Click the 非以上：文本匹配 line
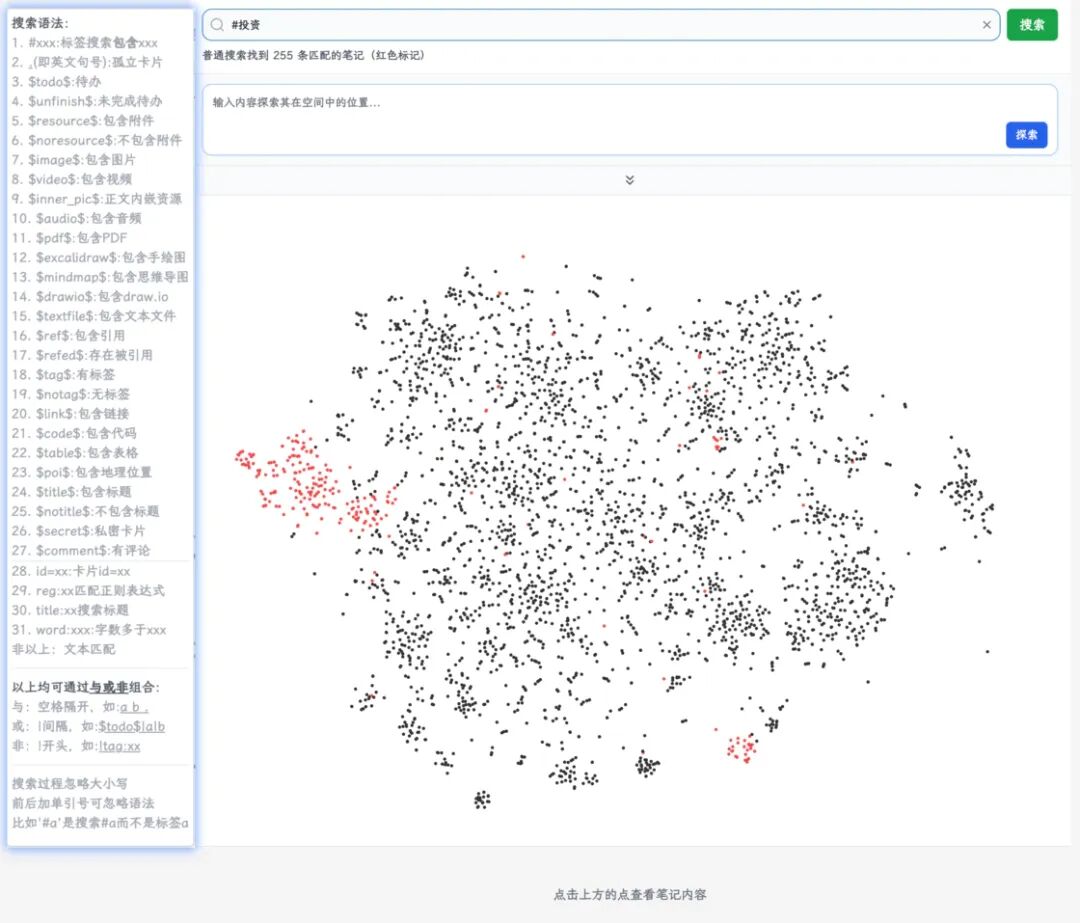Screen dimensions: 1080x923 click(63, 649)
